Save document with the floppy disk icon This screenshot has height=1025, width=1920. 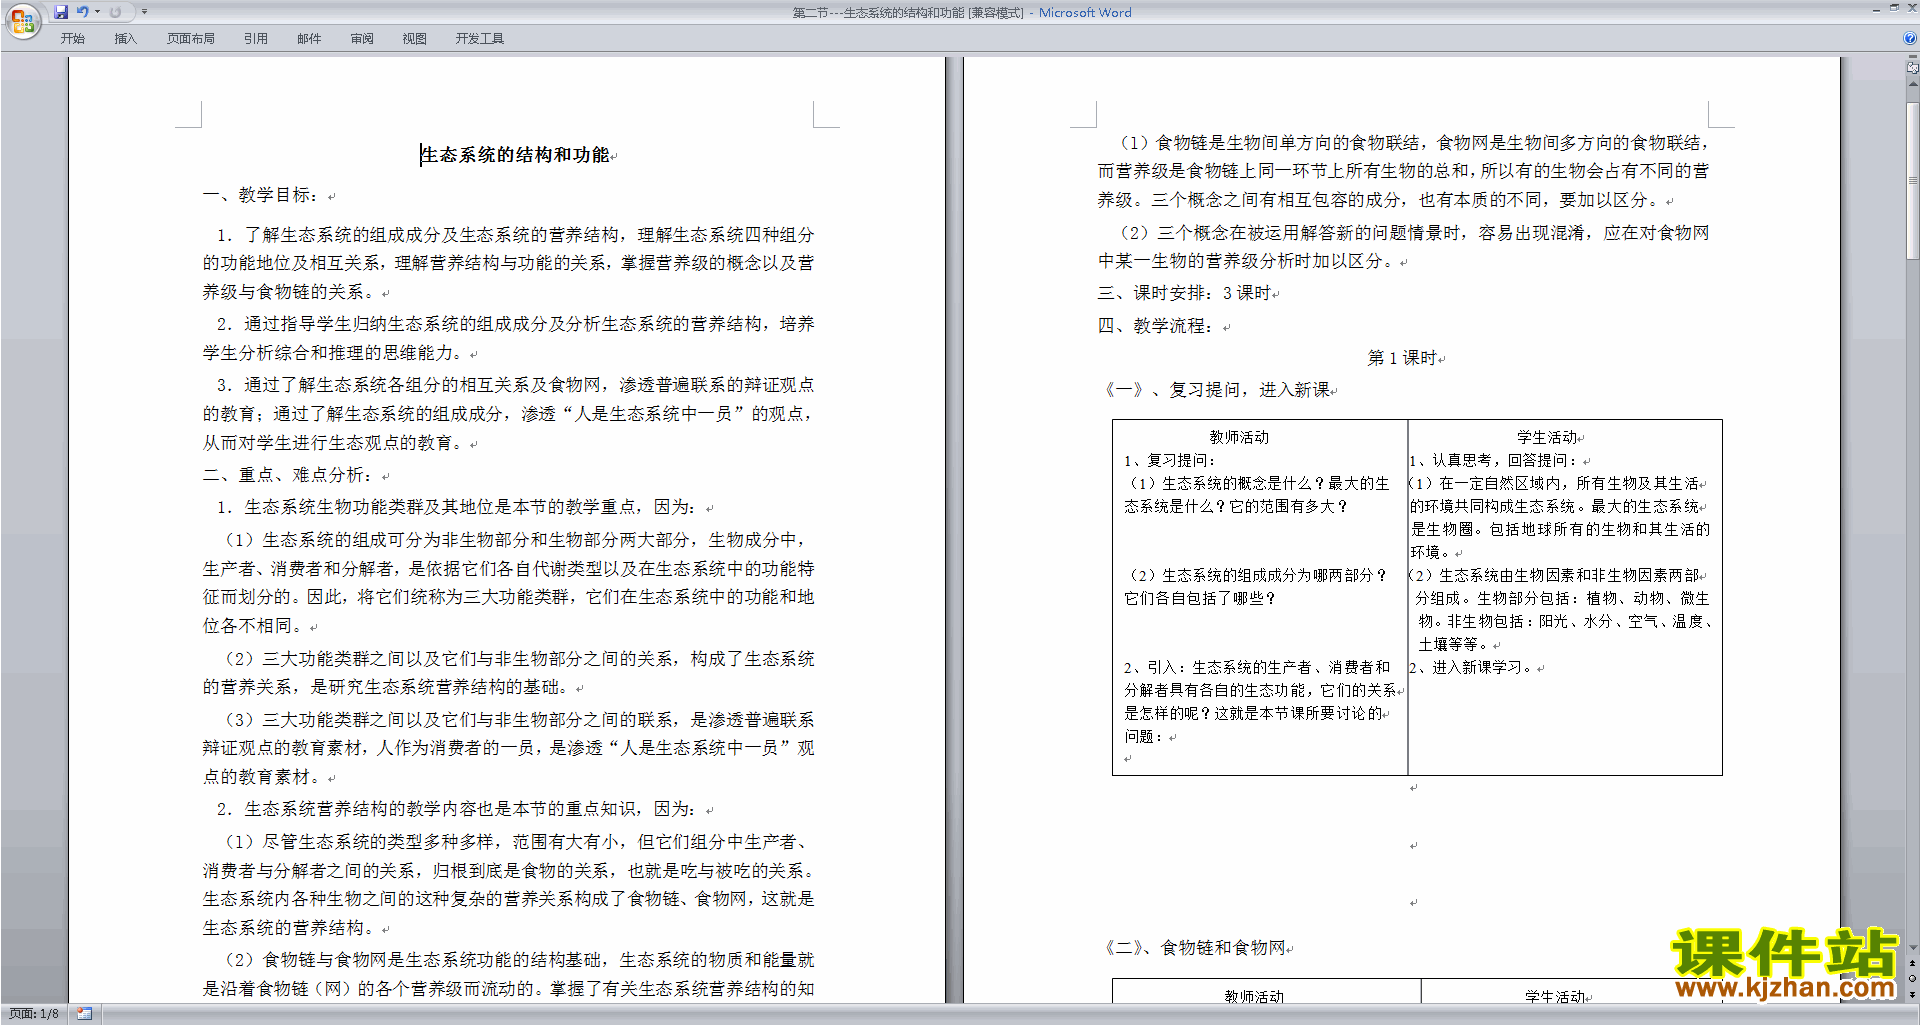61,12
